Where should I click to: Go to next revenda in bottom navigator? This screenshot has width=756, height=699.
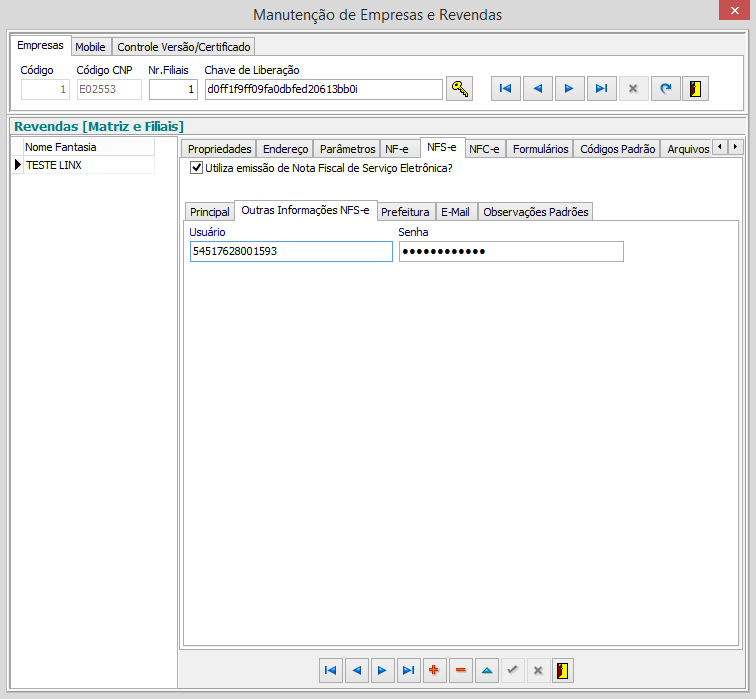pyautogui.click(x=382, y=671)
